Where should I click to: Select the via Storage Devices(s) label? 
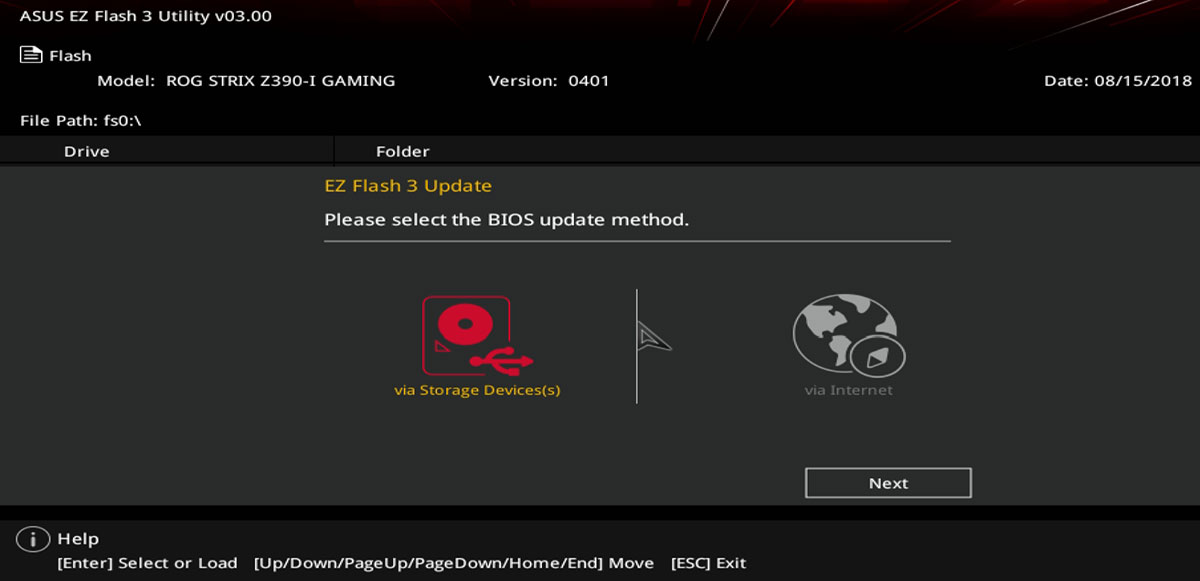(477, 390)
